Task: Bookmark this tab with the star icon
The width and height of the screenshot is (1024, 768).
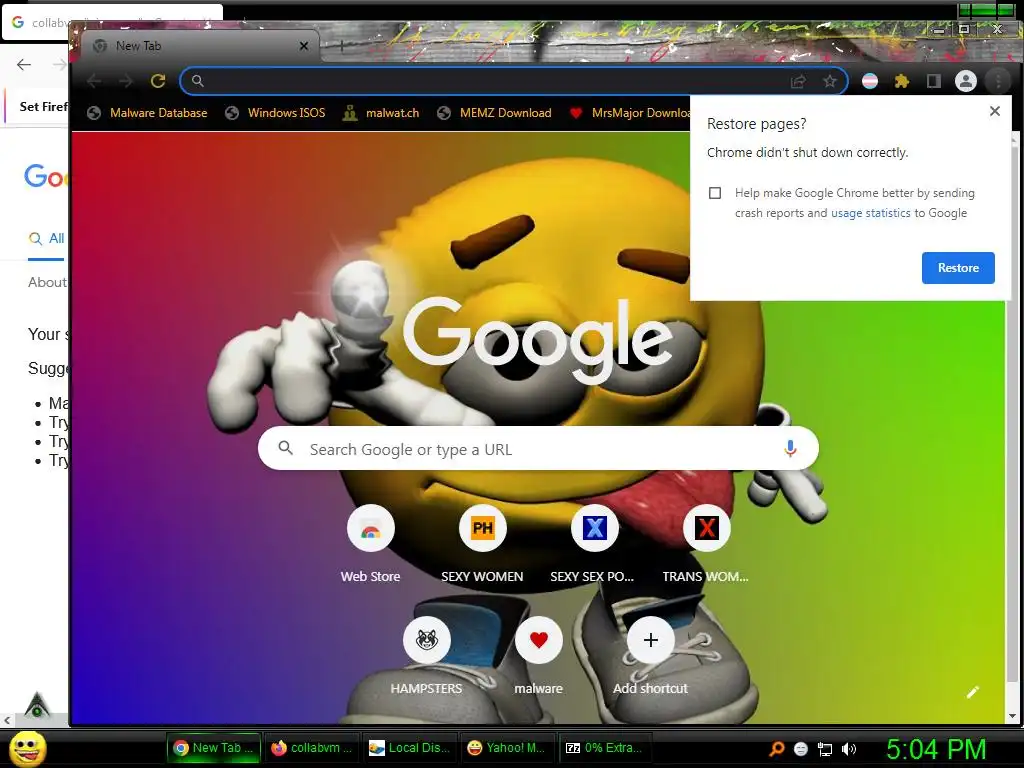Action: (829, 81)
